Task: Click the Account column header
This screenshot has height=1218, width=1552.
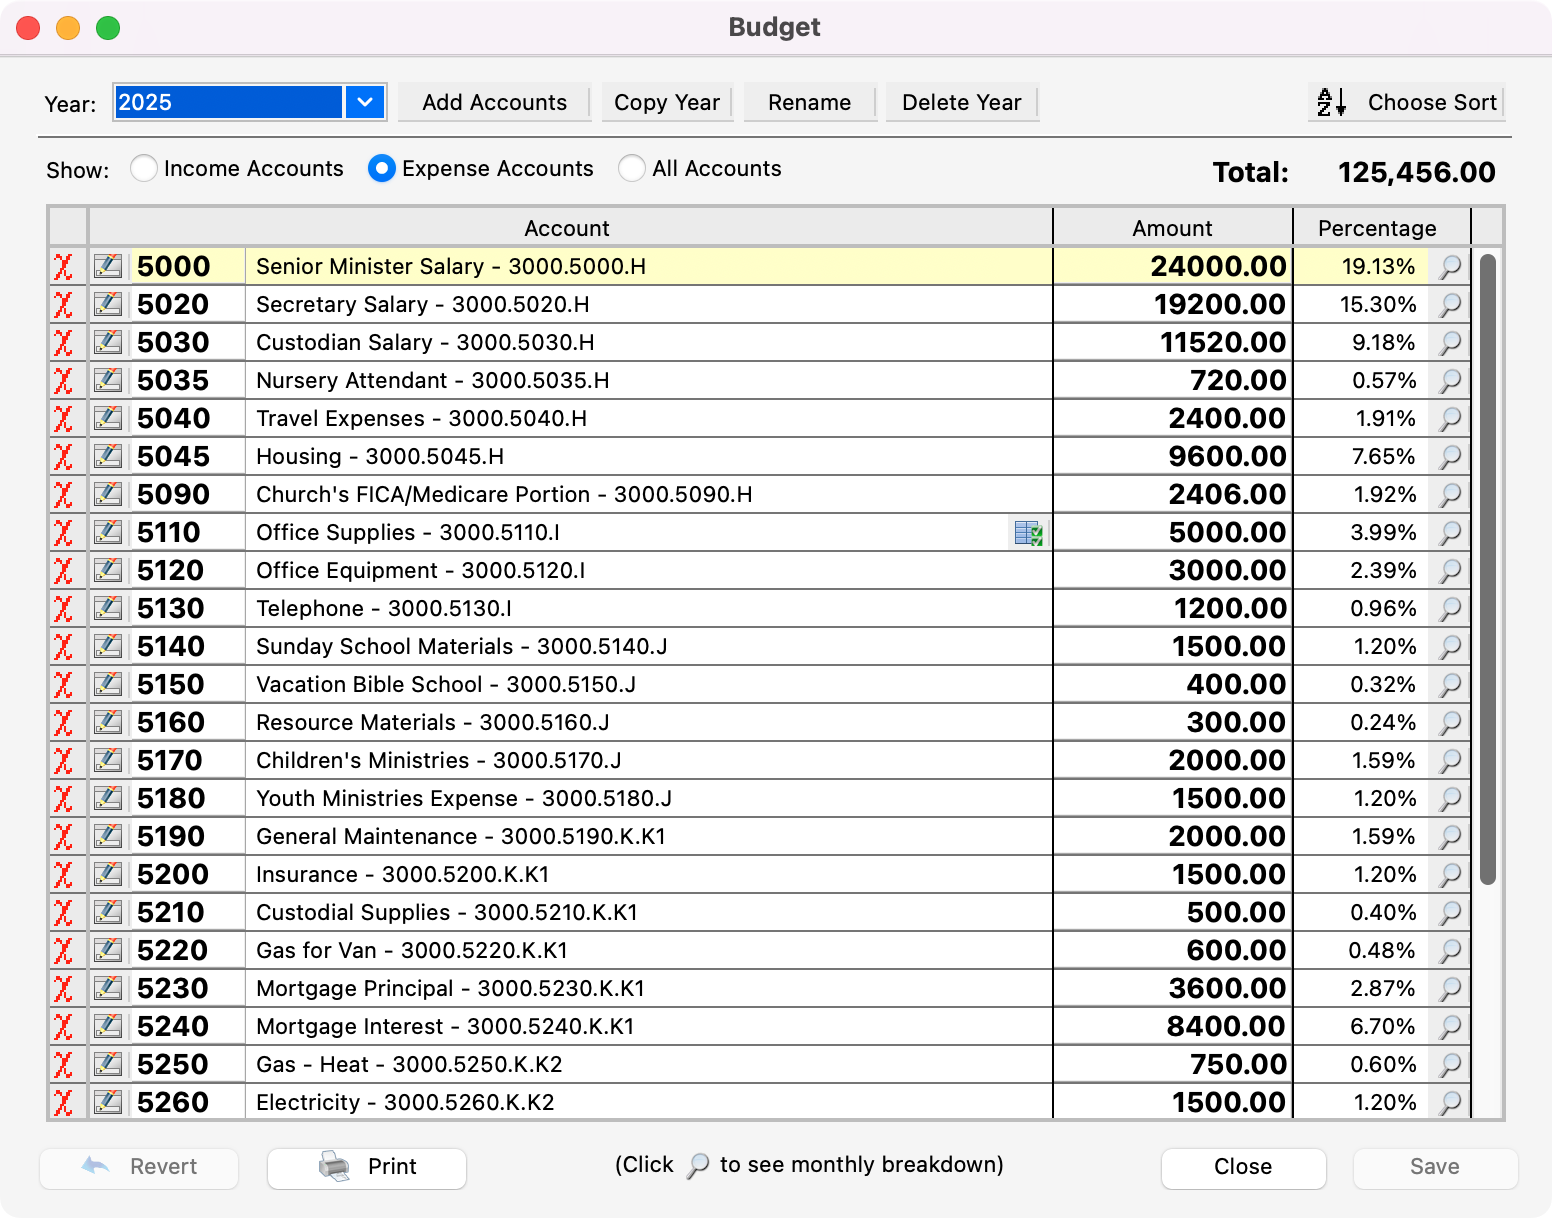Action: pyautogui.click(x=567, y=228)
